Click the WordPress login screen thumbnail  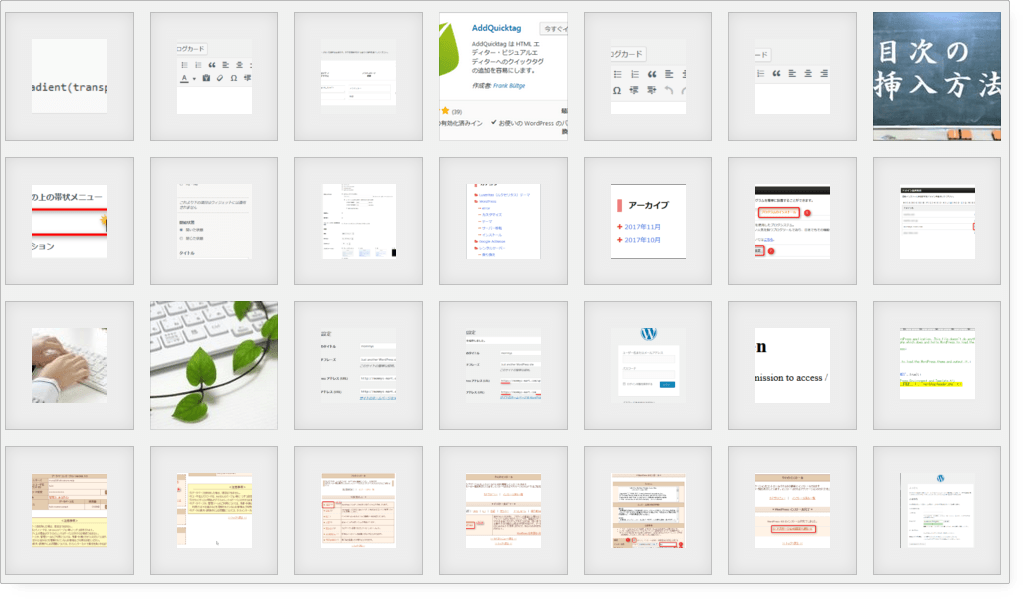[x=648, y=366]
